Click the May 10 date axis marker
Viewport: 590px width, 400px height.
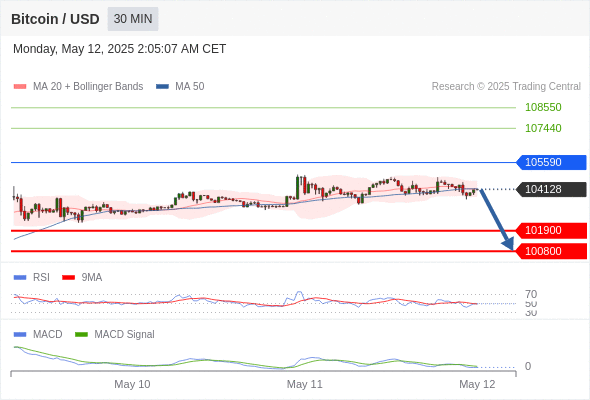point(132,384)
